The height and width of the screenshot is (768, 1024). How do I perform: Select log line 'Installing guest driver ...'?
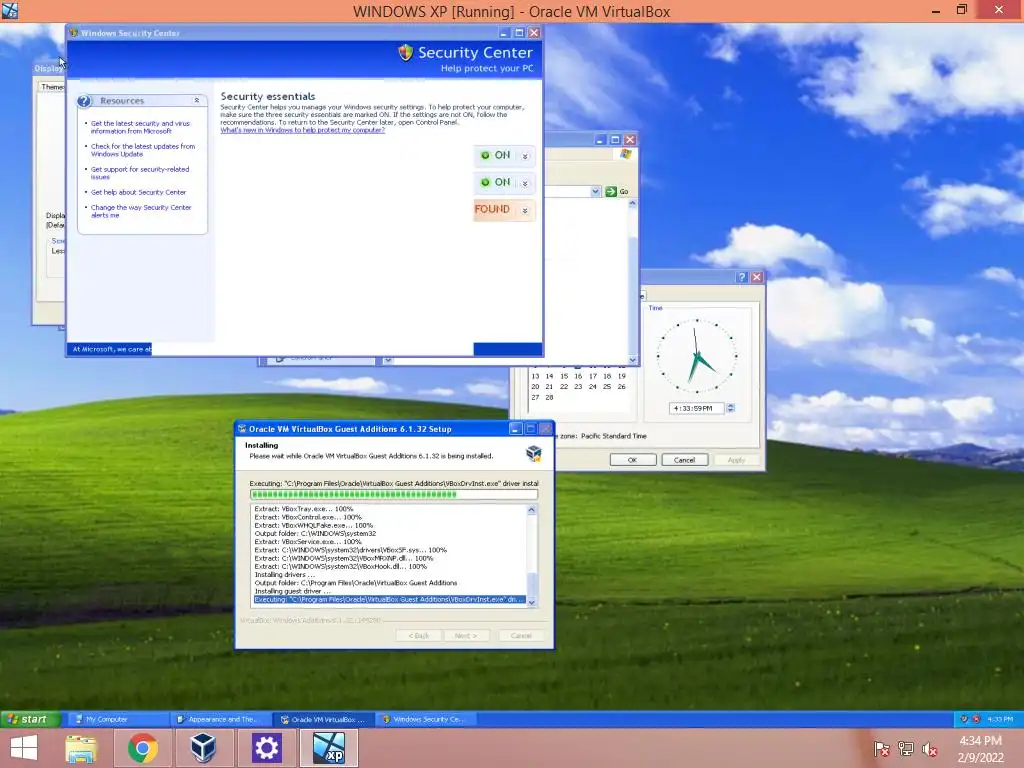pyautogui.click(x=292, y=591)
